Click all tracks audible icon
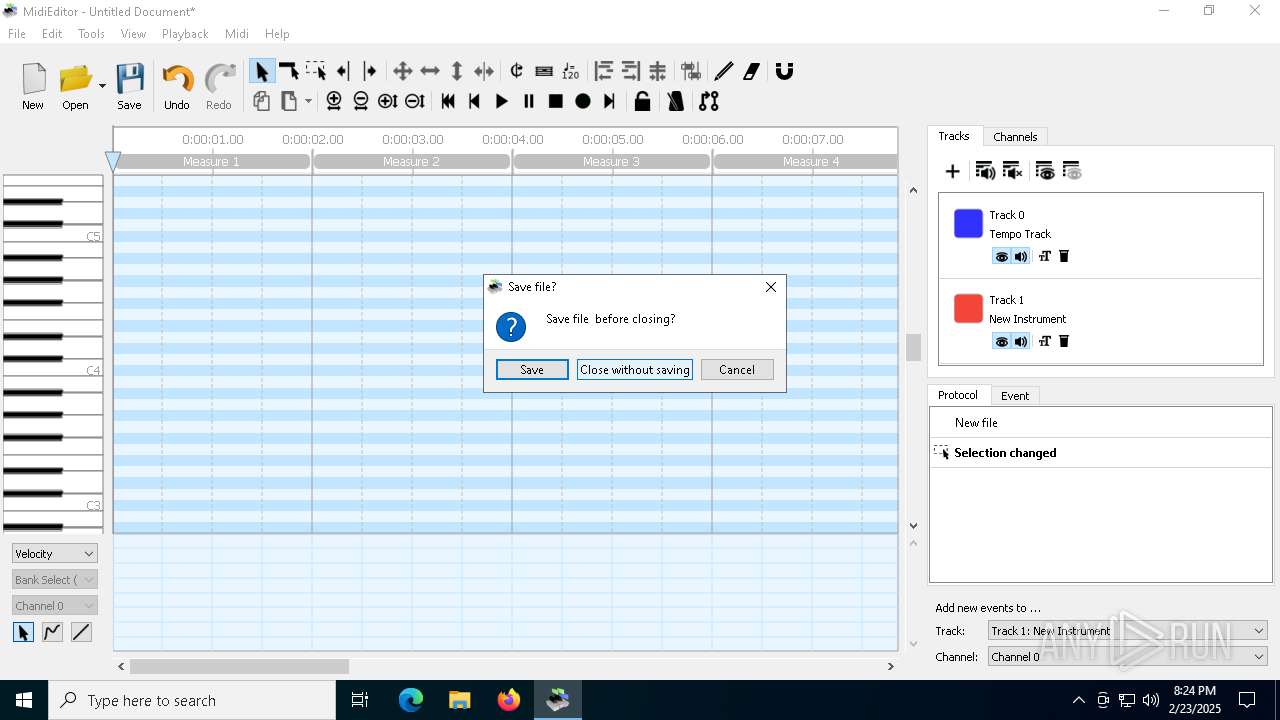 [x=985, y=172]
